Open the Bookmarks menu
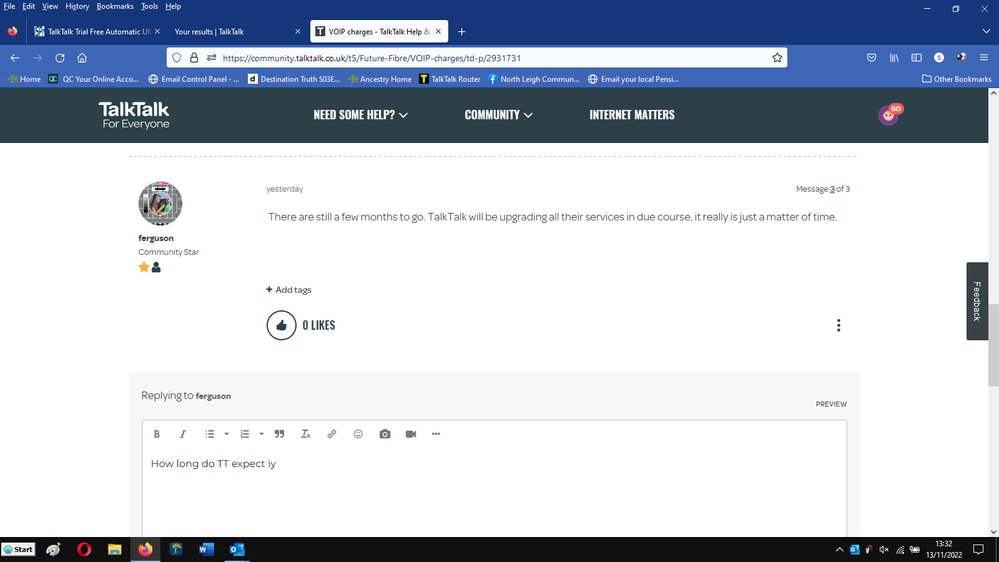Viewport: 999px width, 562px height. tap(115, 6)
